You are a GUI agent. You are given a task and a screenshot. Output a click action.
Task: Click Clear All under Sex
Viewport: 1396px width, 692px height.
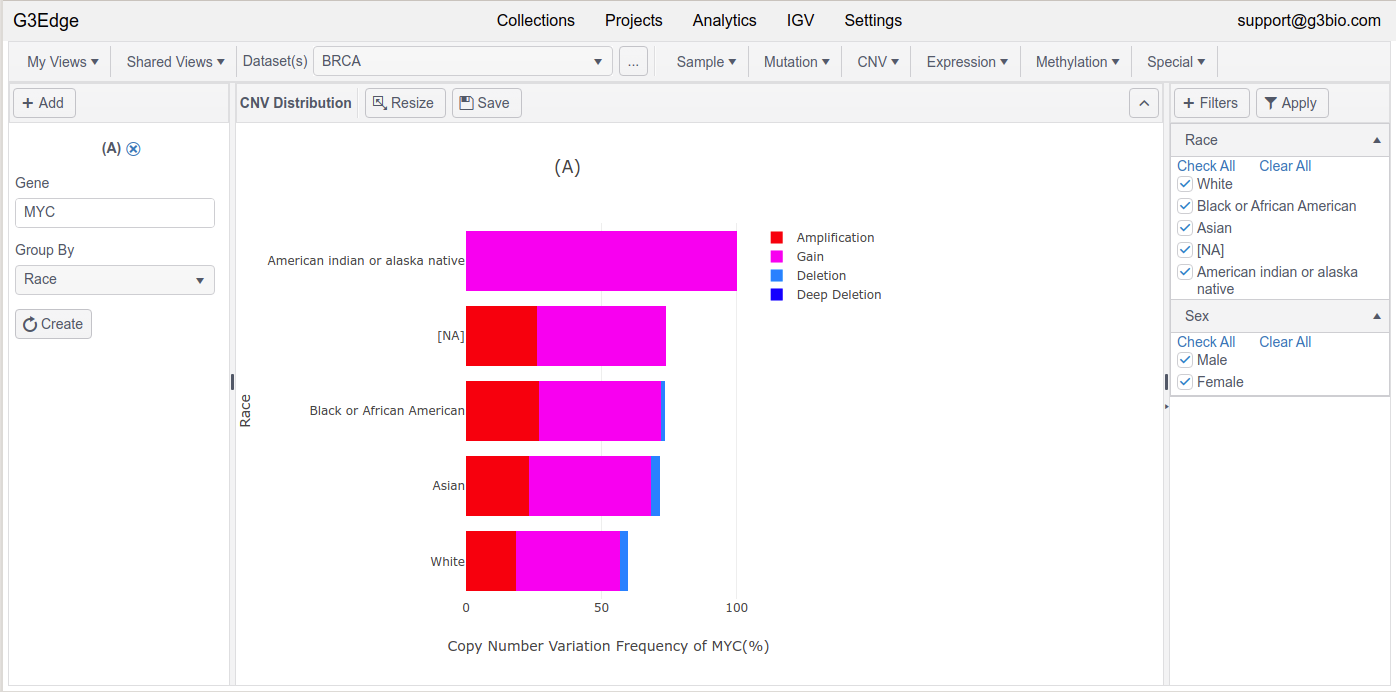click(x=1285, y=342)
